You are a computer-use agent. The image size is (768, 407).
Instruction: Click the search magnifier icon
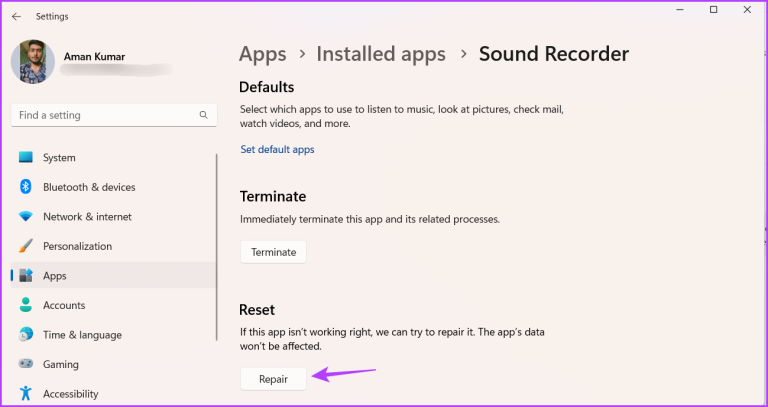pyautogui.click(x=204, y=115)
